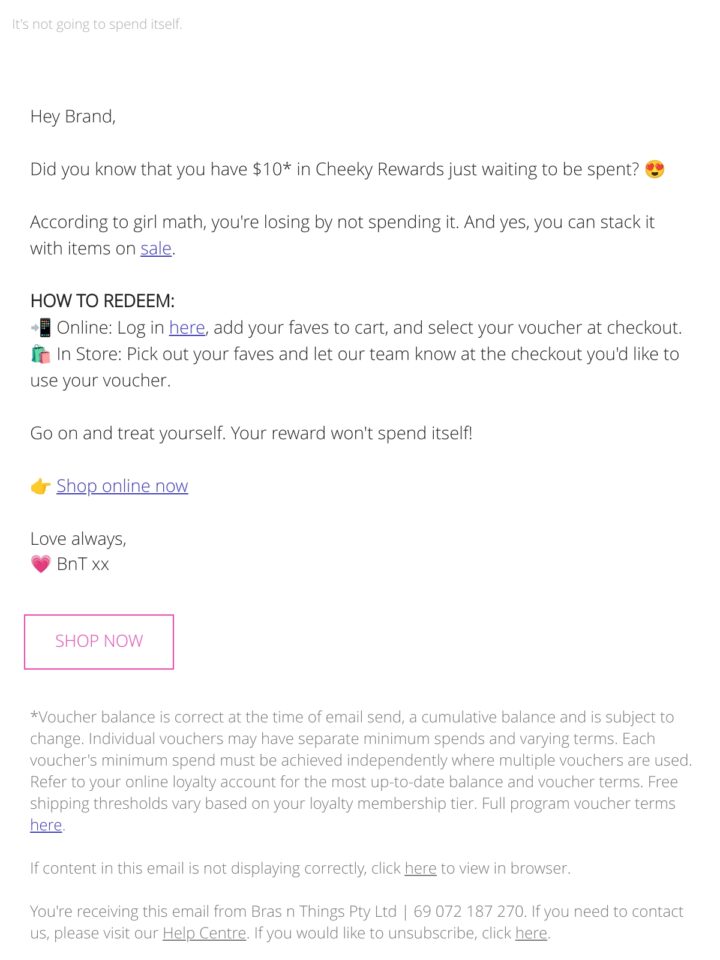The image size is (720, 960).
Task: Open the Help Centre link
Action: (204, 933)
